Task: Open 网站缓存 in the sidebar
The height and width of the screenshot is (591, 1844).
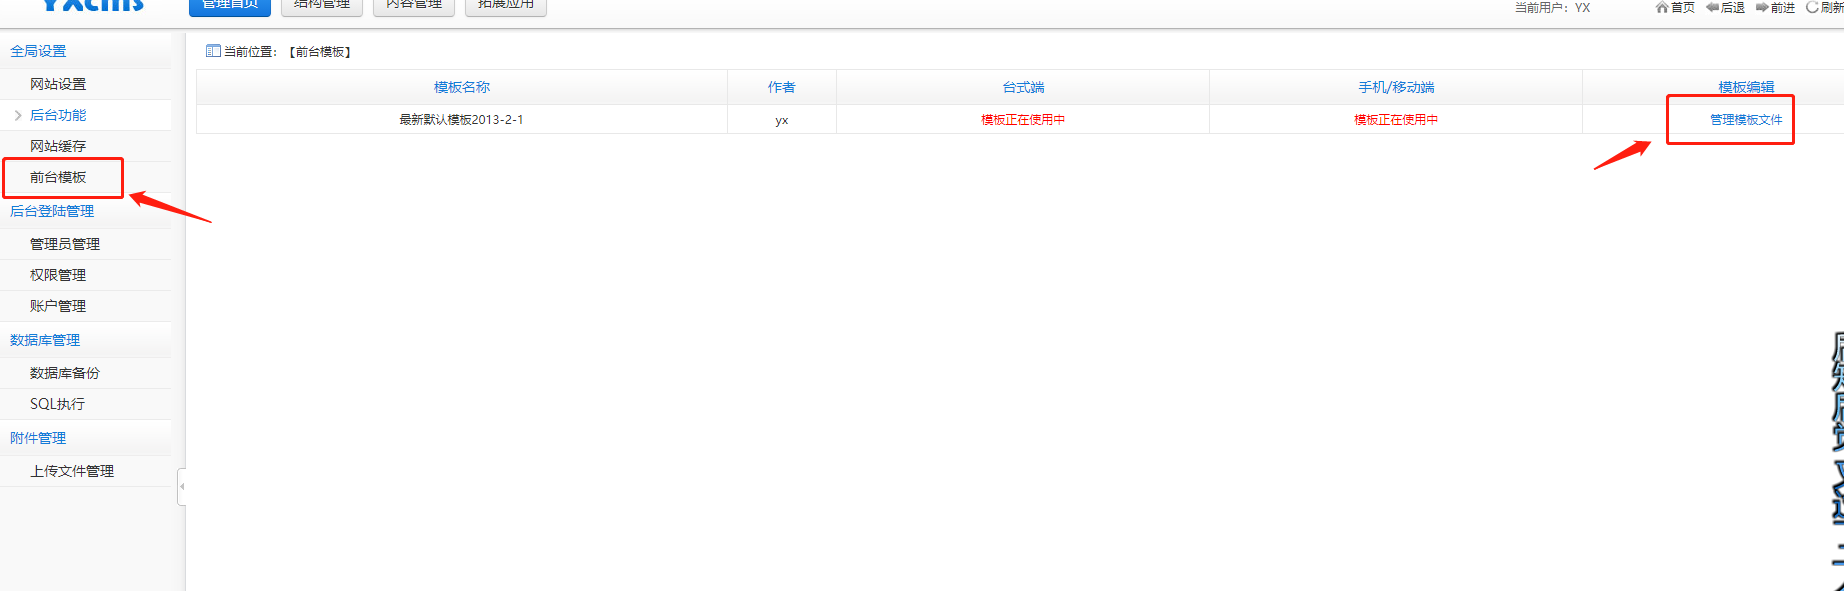Action: click(58, 146)
